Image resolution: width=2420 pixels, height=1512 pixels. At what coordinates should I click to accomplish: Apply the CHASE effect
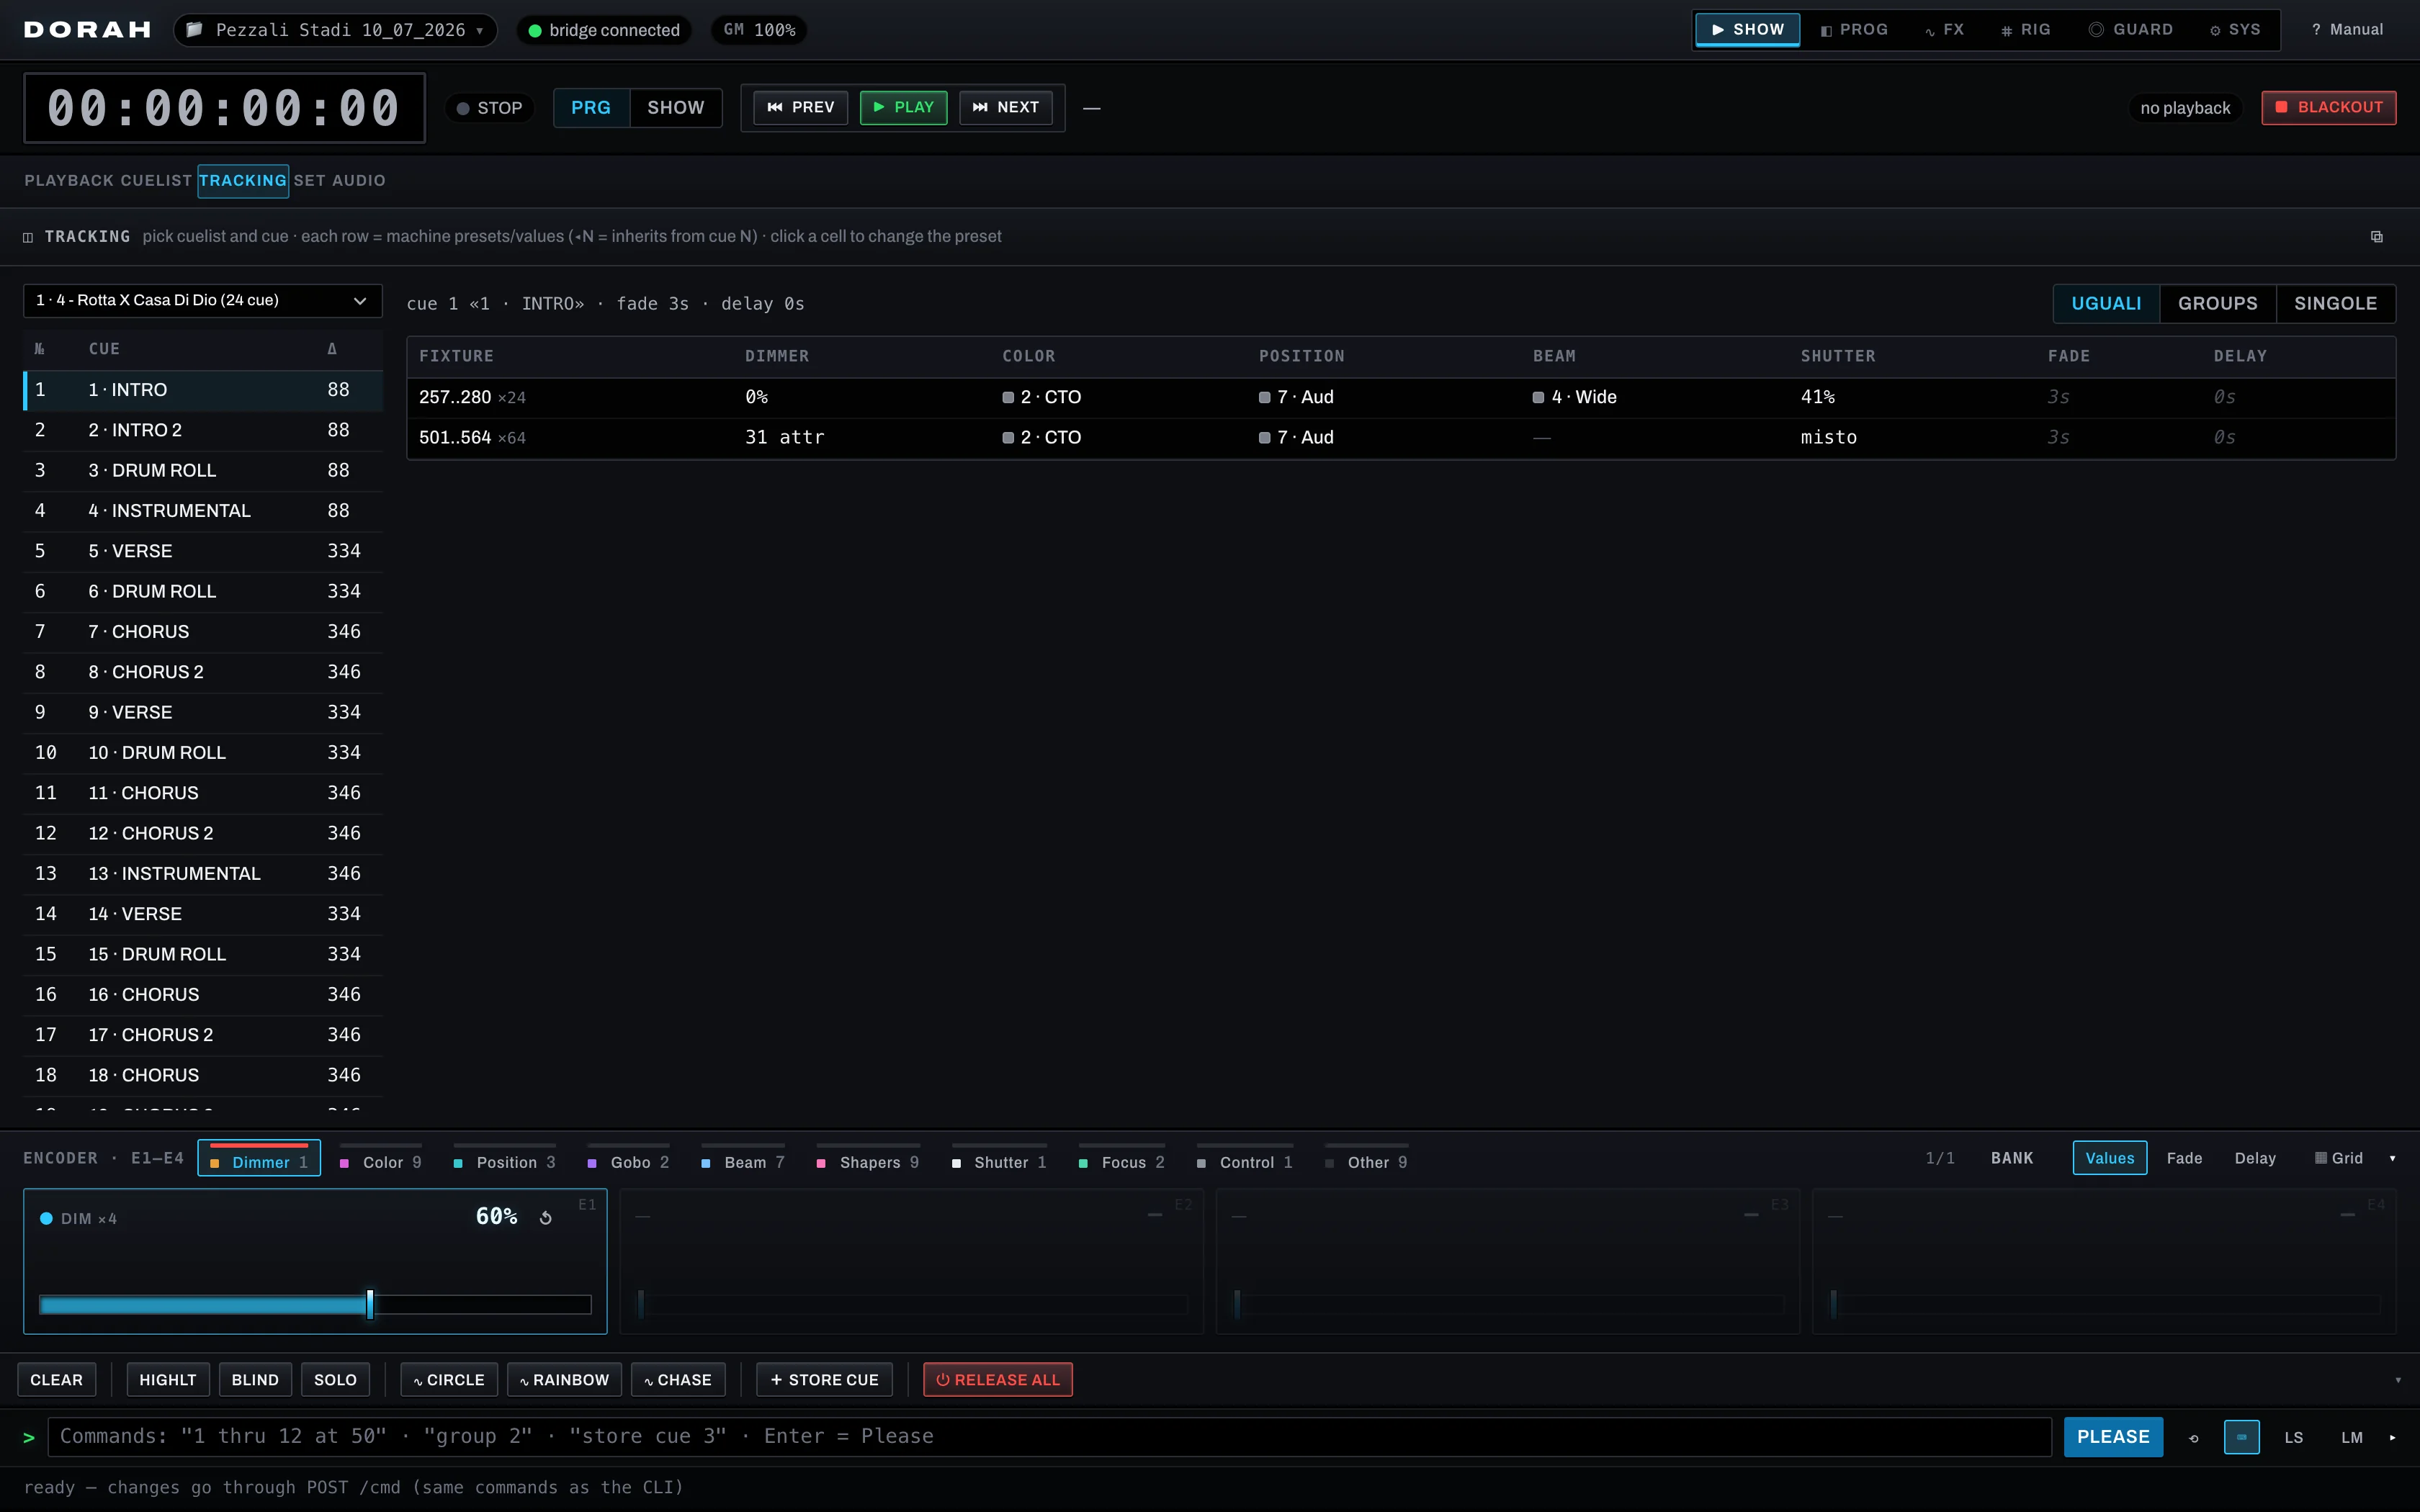pyautogui.click(x=678, y=1380)
